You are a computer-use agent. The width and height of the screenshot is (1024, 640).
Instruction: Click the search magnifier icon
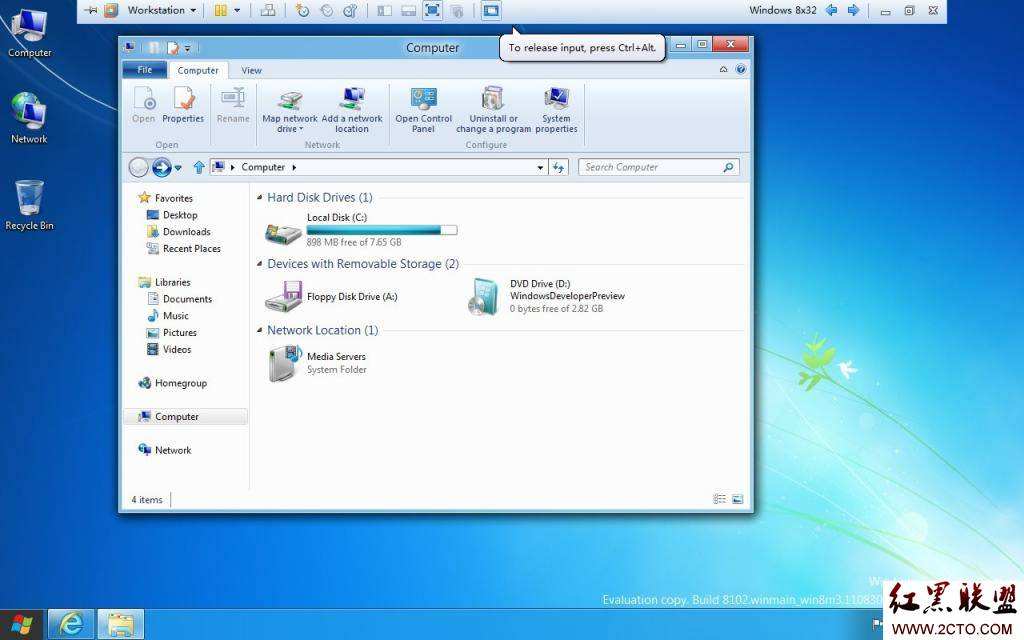point(728,167)
